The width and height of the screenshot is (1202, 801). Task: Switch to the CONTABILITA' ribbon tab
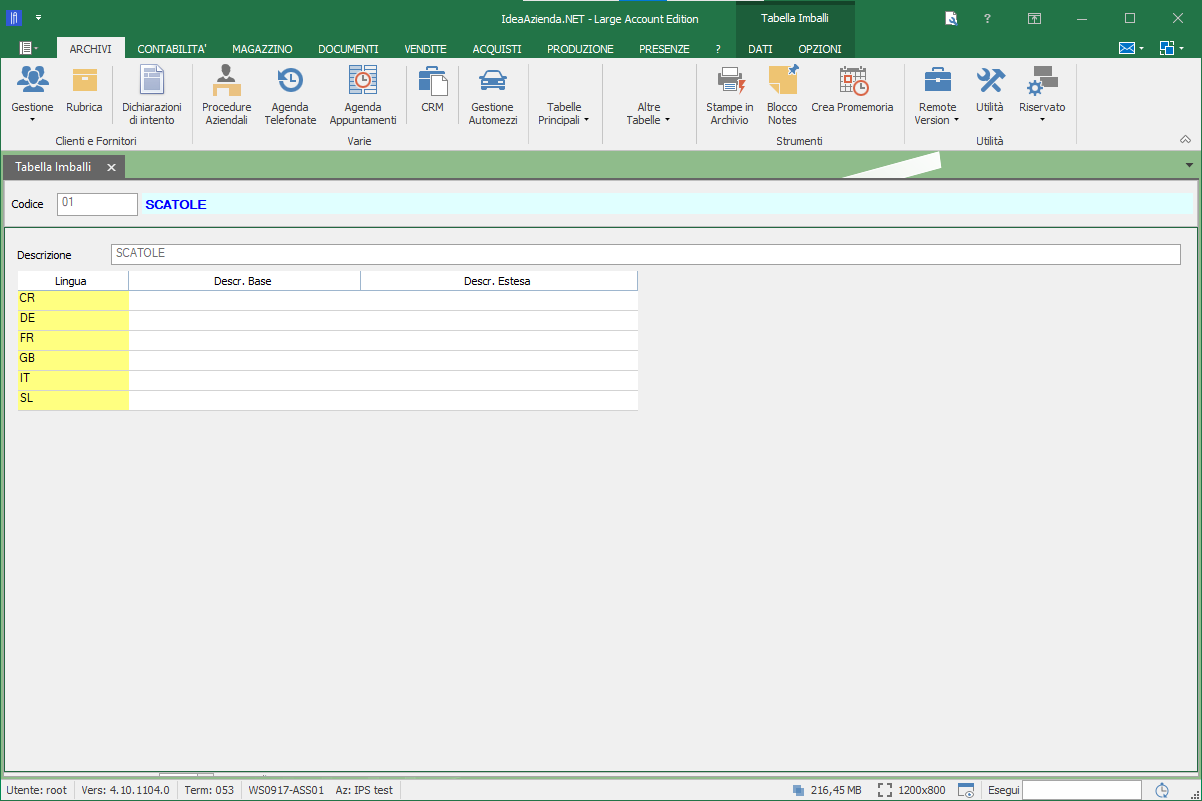[x=172, y=48]
